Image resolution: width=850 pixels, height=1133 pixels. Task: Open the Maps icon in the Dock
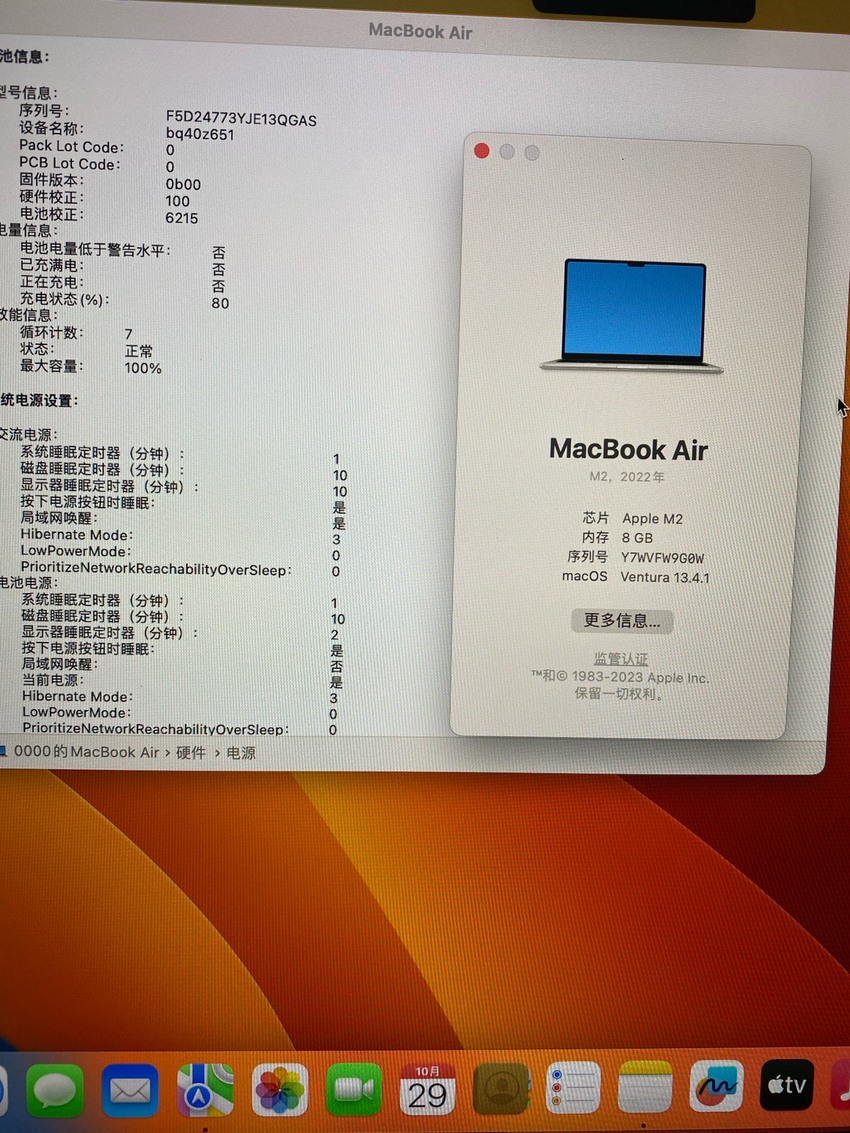[205, 1090]
